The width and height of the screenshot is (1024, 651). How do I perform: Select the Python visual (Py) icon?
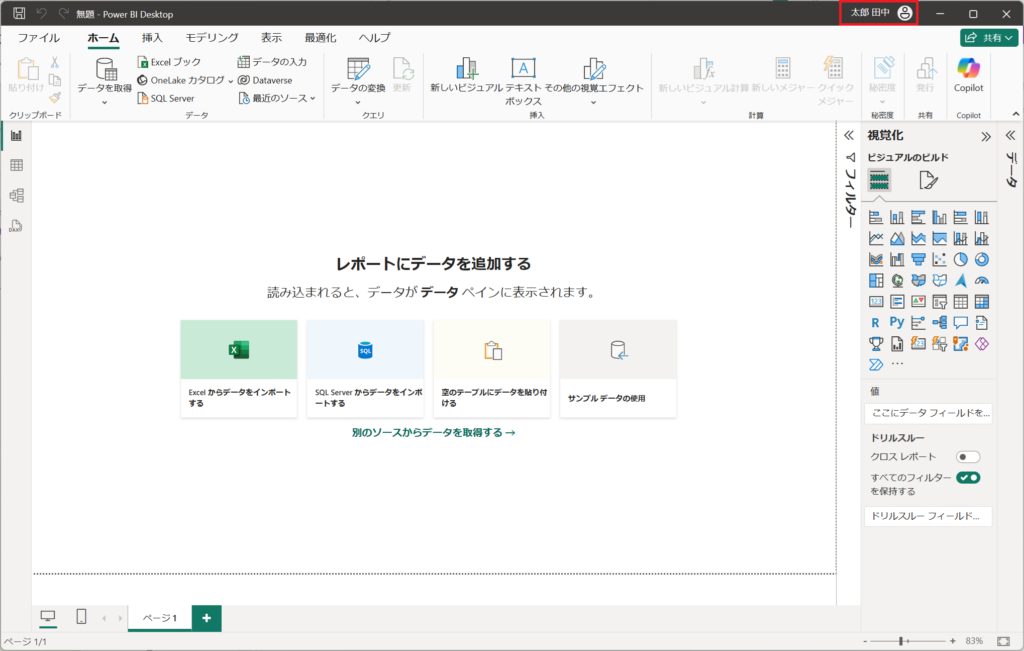coord(897,323)
